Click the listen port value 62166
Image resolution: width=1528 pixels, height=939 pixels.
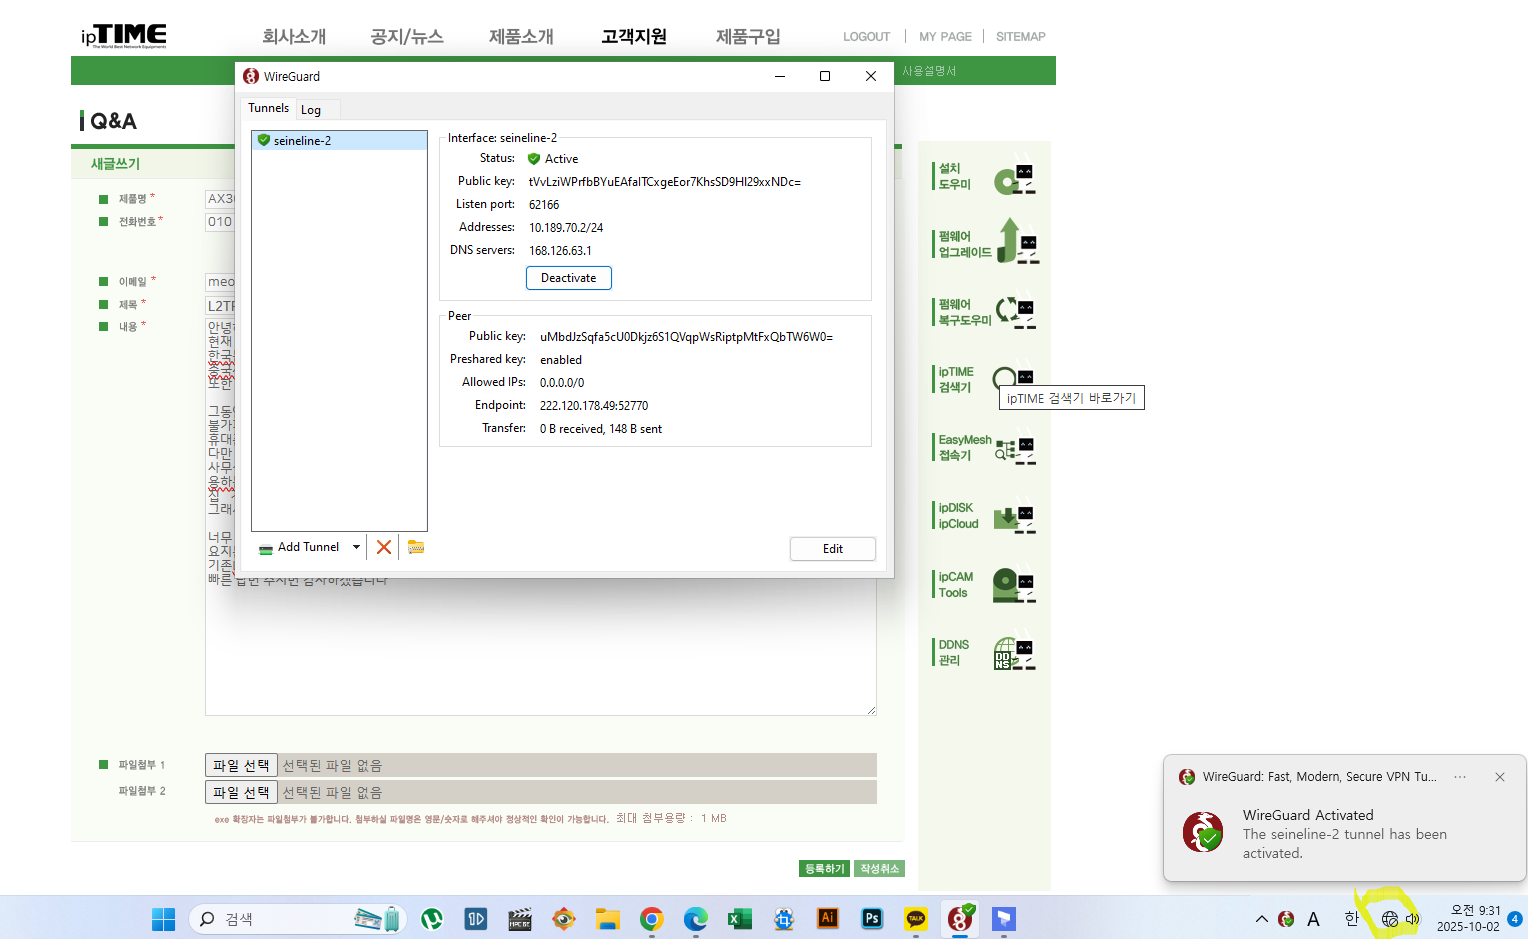point(544,205)
